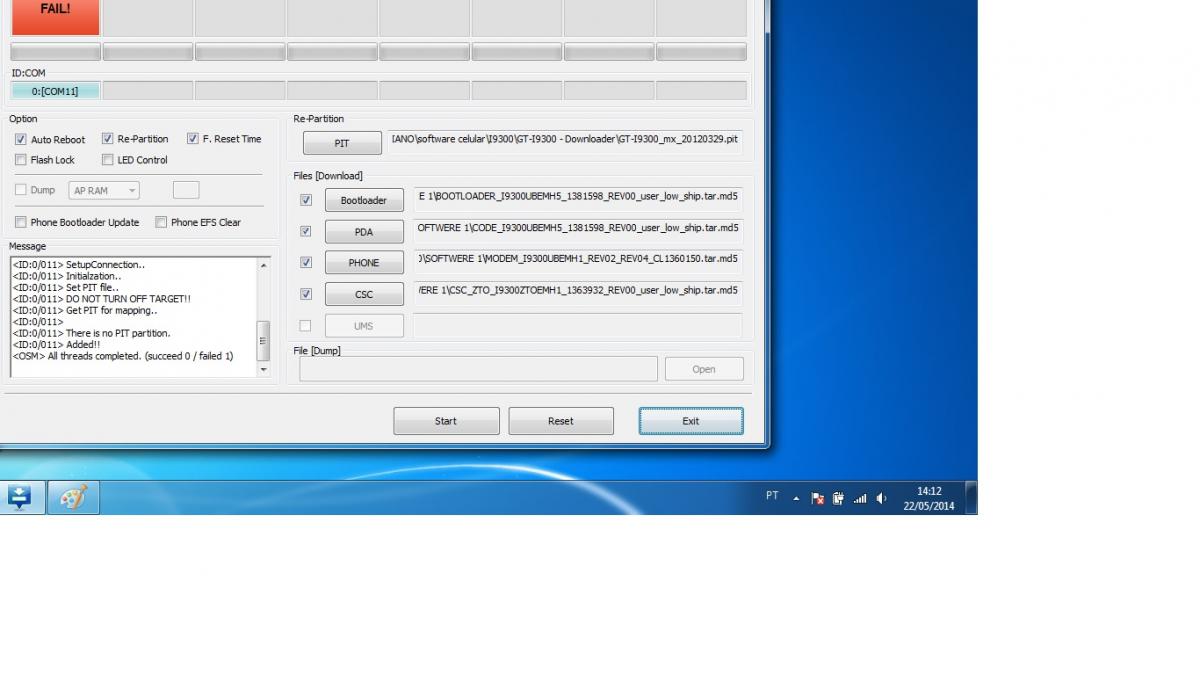
Task: Uncheck the checkbox beside the CSC button
Action: pos(306,294)
